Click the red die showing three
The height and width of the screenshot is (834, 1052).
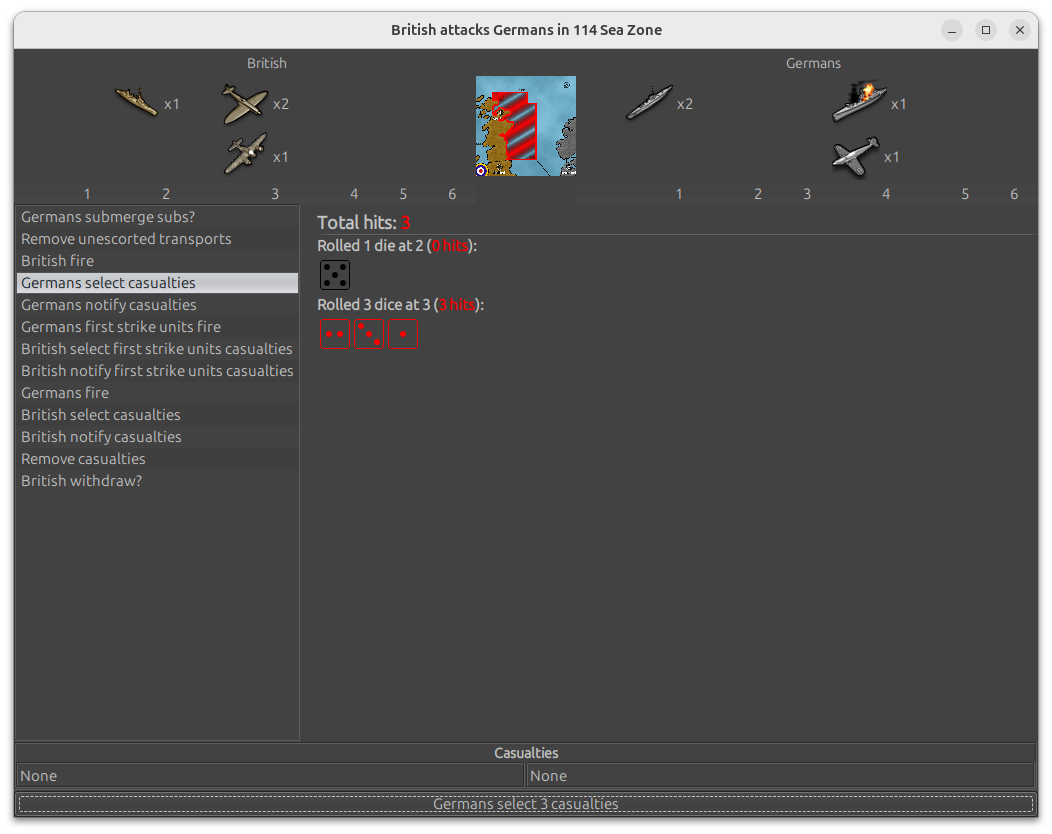coord(369,334)
